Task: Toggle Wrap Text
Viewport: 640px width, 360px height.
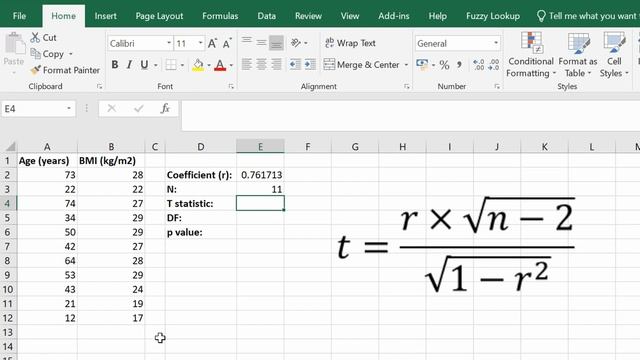Action: (350, 43)
